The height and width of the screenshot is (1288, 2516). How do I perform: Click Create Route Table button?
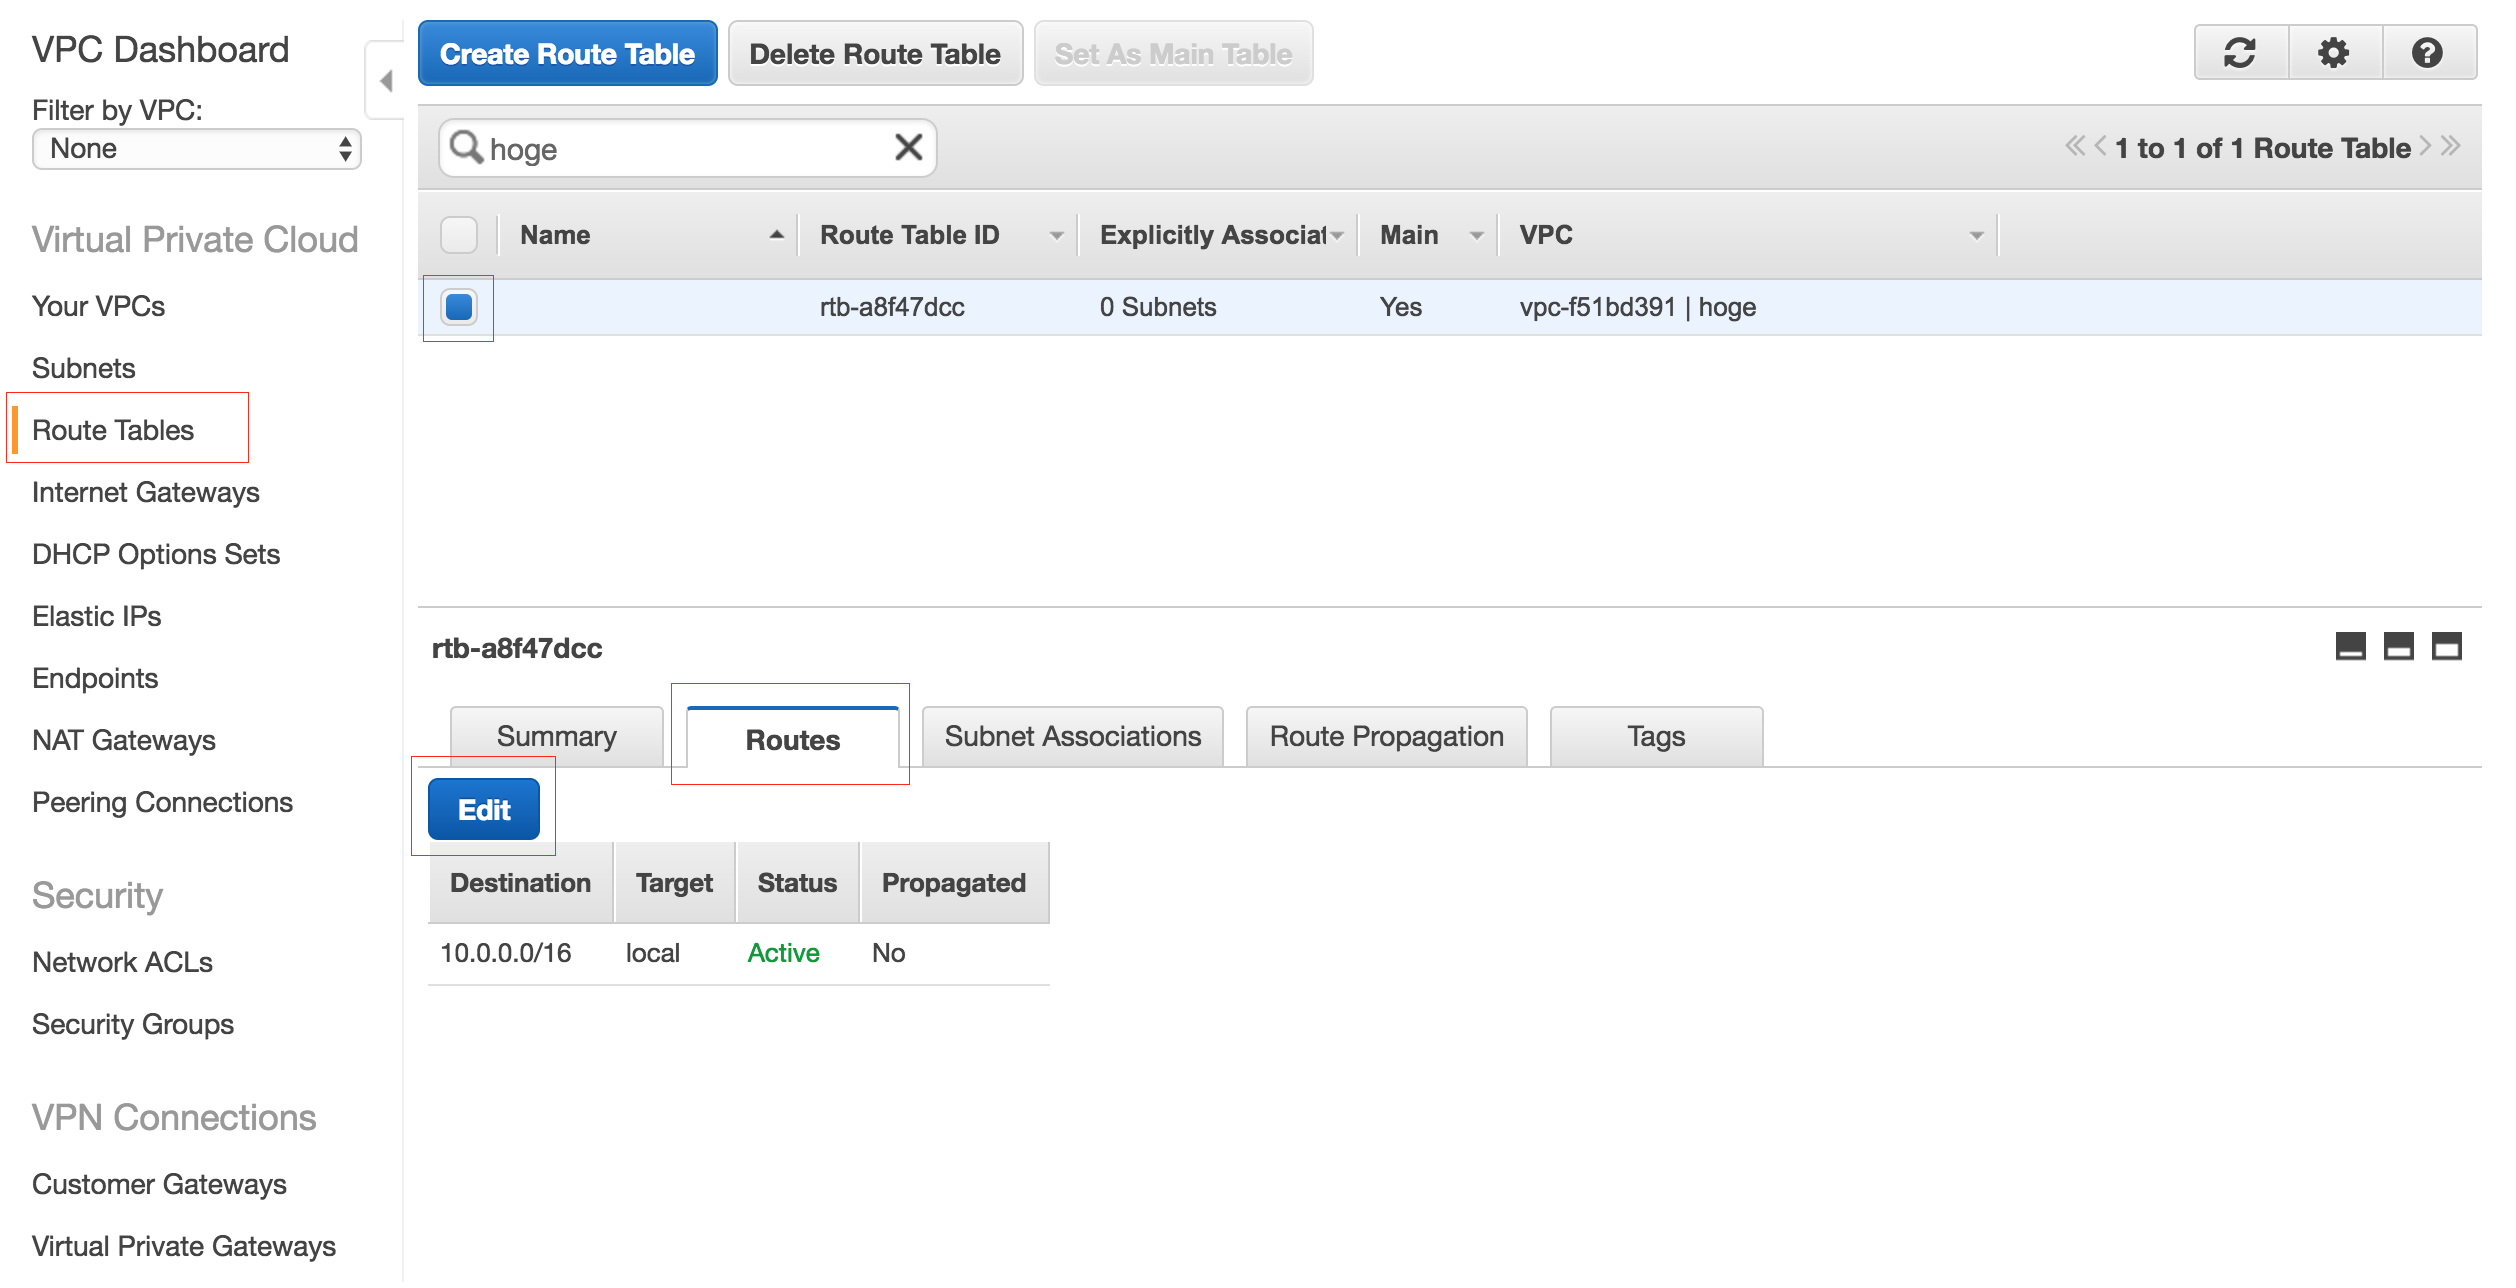click(x=568, y=54)
